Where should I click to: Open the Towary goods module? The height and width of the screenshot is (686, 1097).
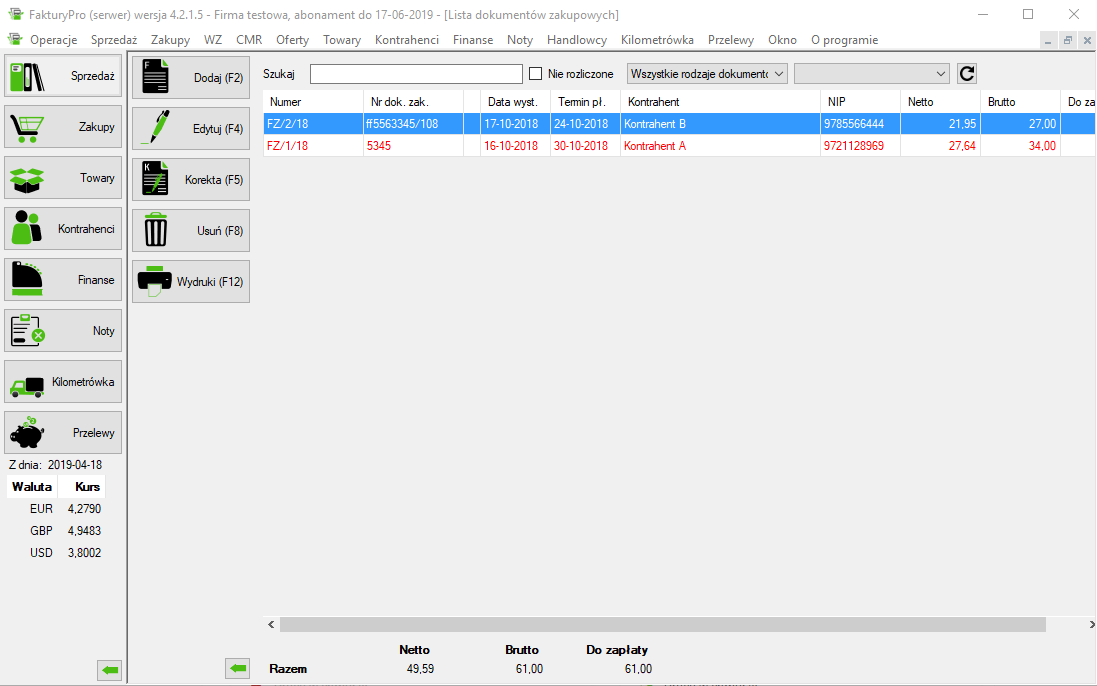[63, 178]
